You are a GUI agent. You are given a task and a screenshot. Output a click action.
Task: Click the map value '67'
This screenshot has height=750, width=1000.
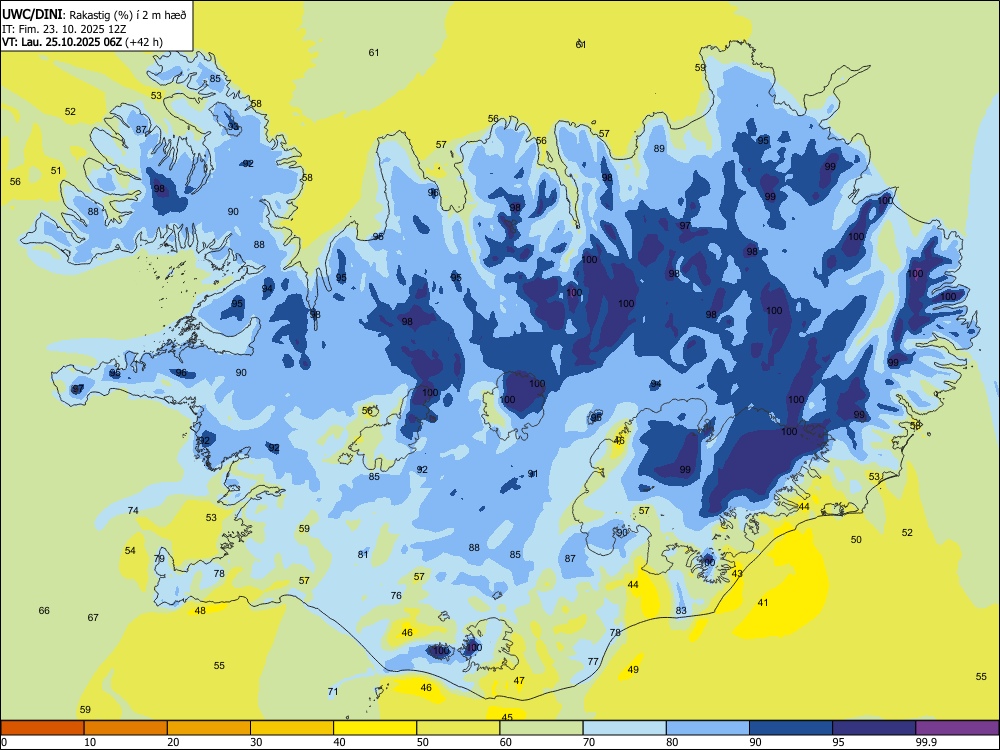tap(93, 618)
